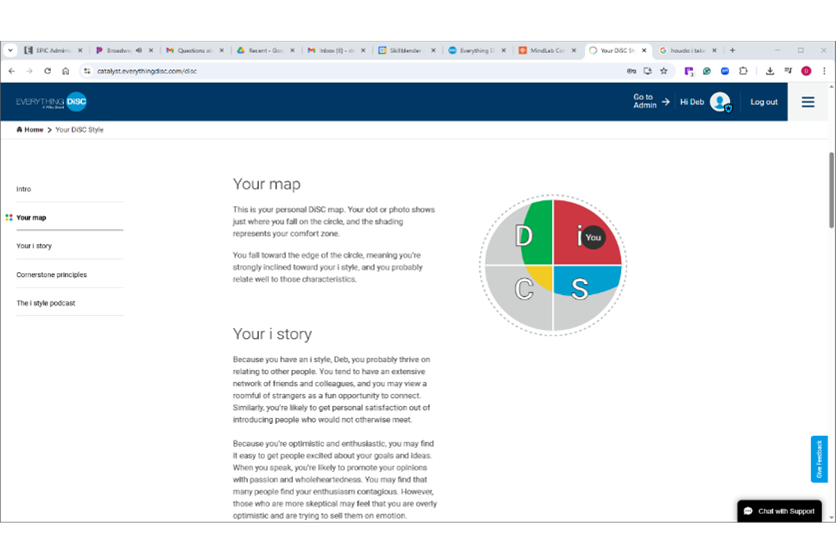Switch to the EPIC Admin browser tab
This screenshot has height=556, width=836.
[52, 50]
